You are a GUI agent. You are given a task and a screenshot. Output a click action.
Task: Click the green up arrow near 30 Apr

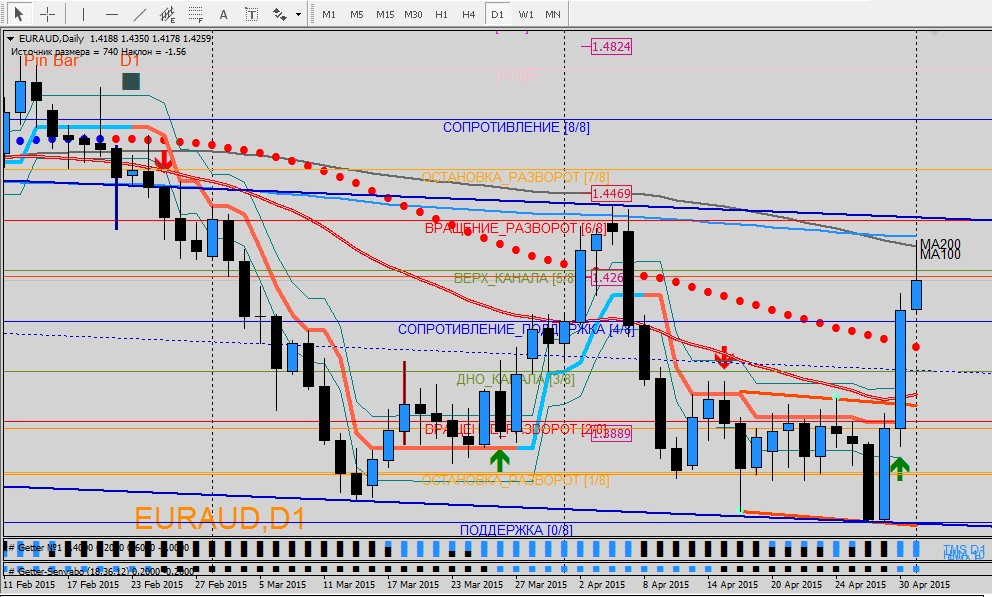(x=900, y=469)
